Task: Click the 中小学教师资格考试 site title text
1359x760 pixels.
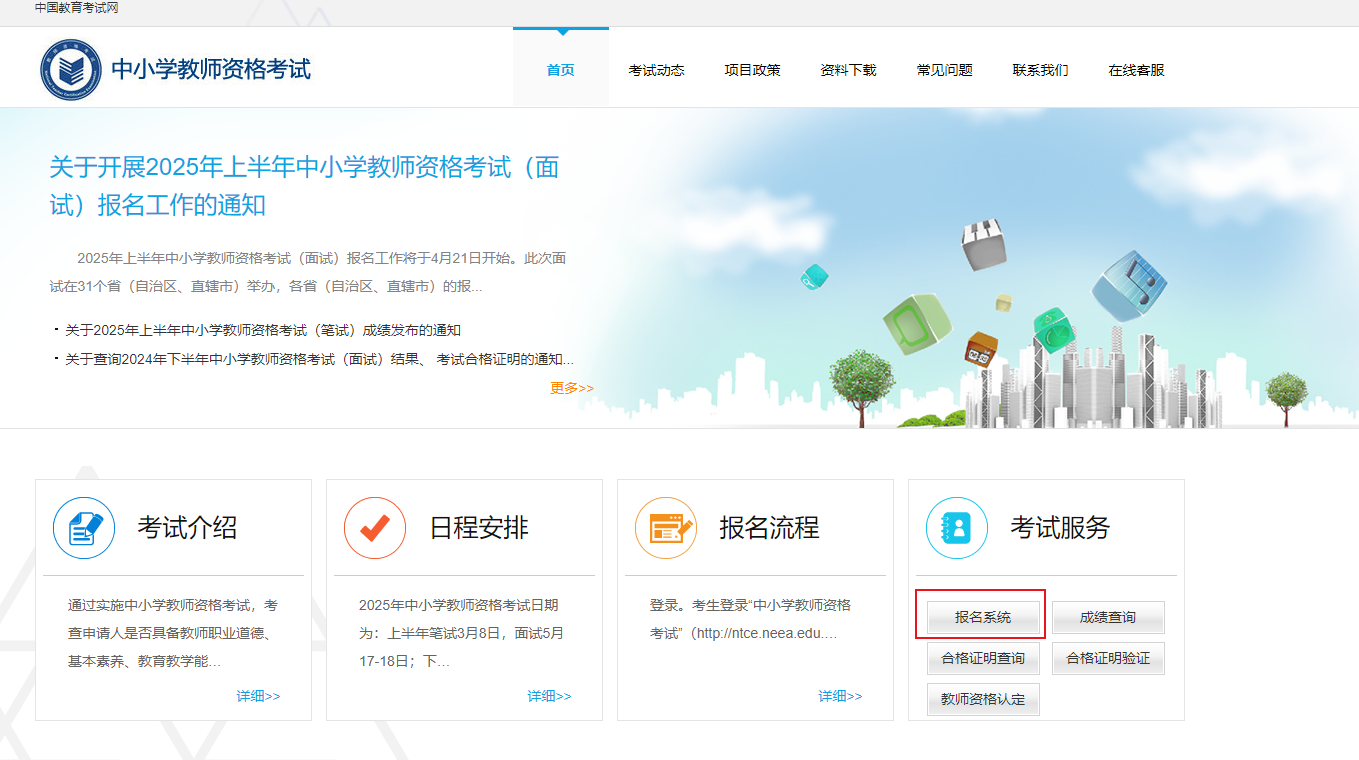Action: pyautogui.click(x=211, y=69)
